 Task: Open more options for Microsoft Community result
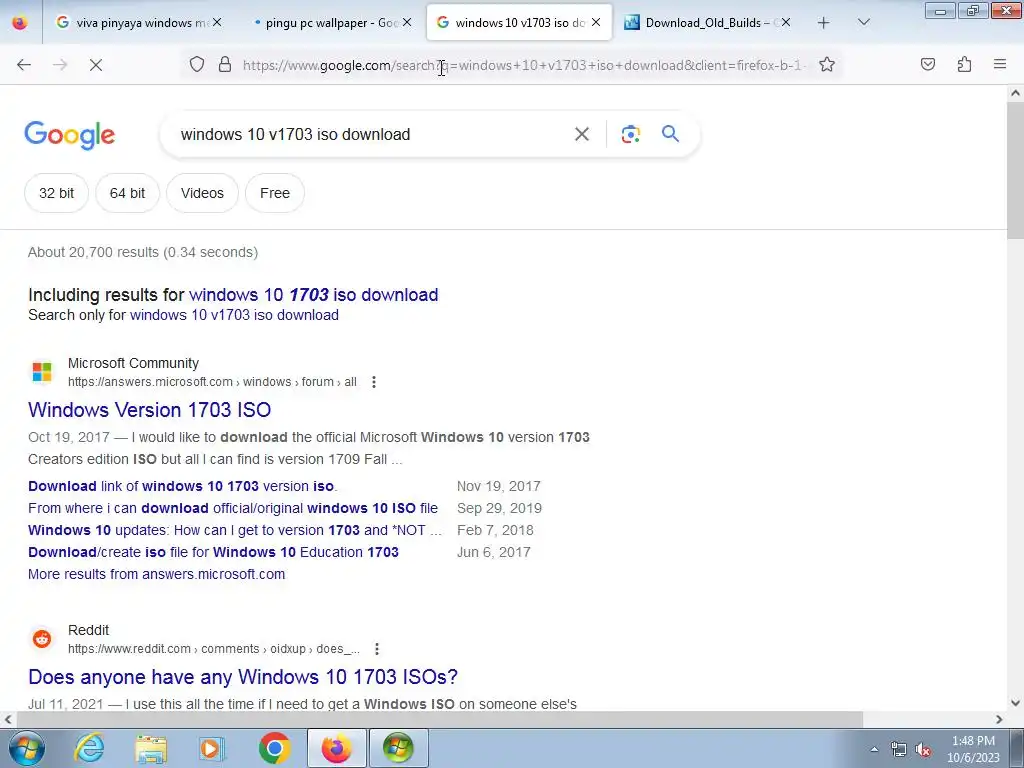pyautogui.click(x=374, y=382)
